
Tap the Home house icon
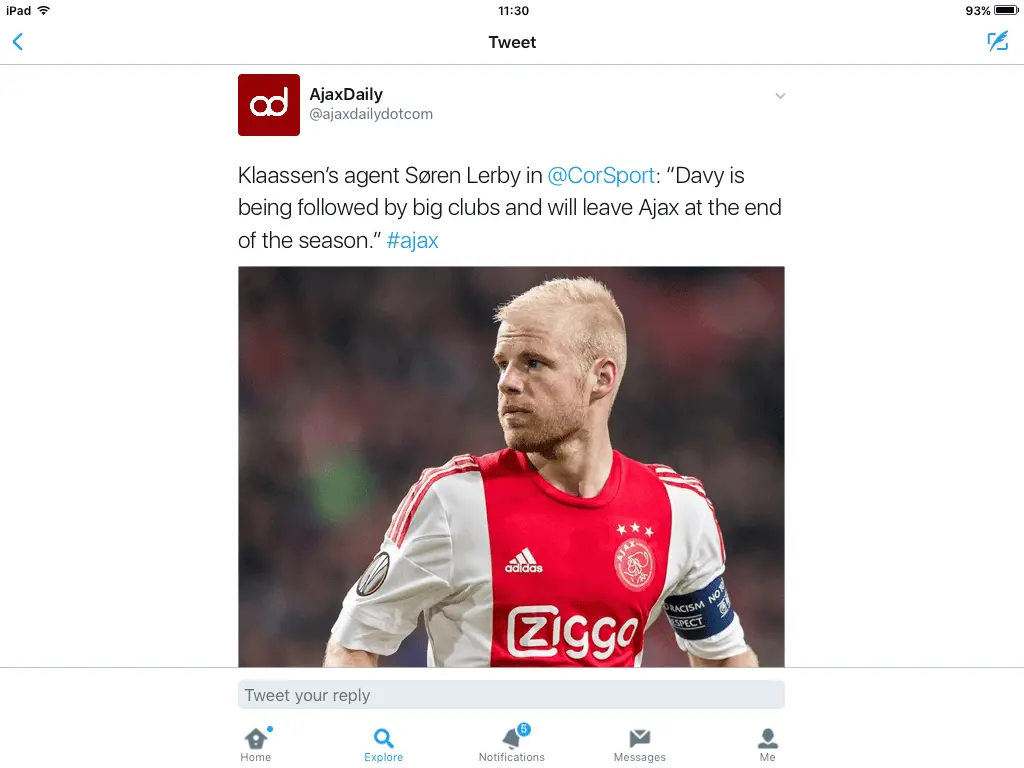(256, 739)
